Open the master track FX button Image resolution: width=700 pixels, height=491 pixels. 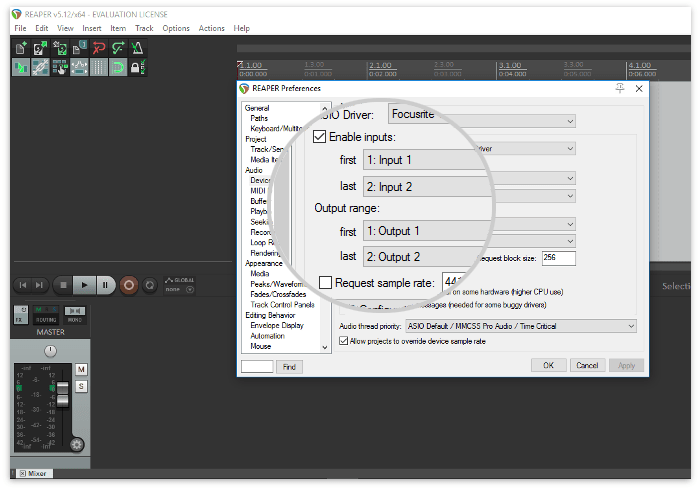click(21, 315)
